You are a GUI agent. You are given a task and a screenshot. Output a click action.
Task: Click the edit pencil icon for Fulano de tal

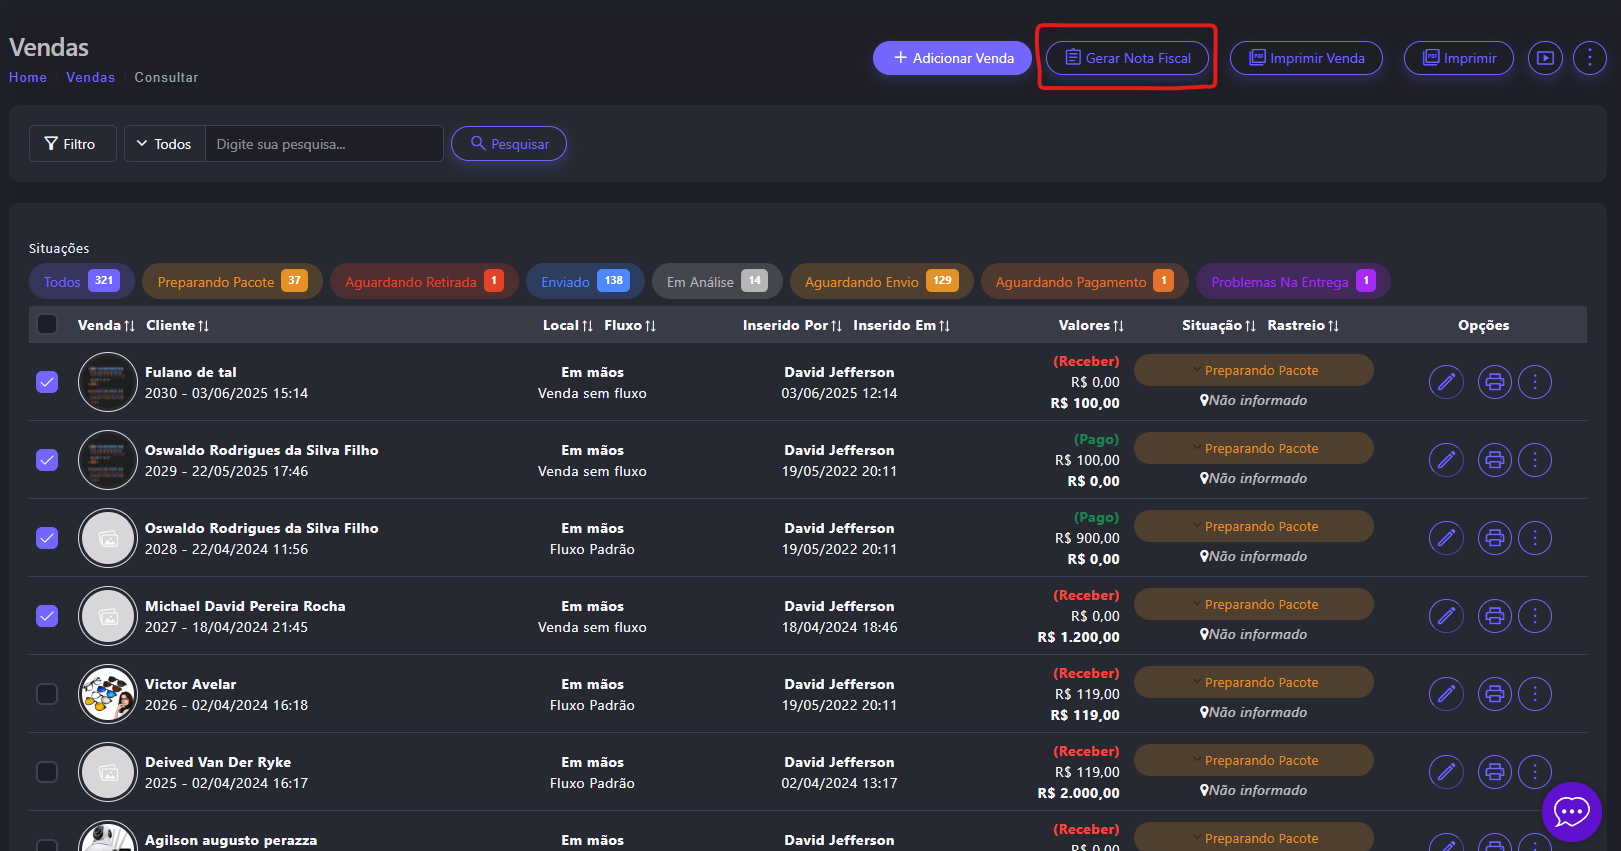click(1446, 382)
